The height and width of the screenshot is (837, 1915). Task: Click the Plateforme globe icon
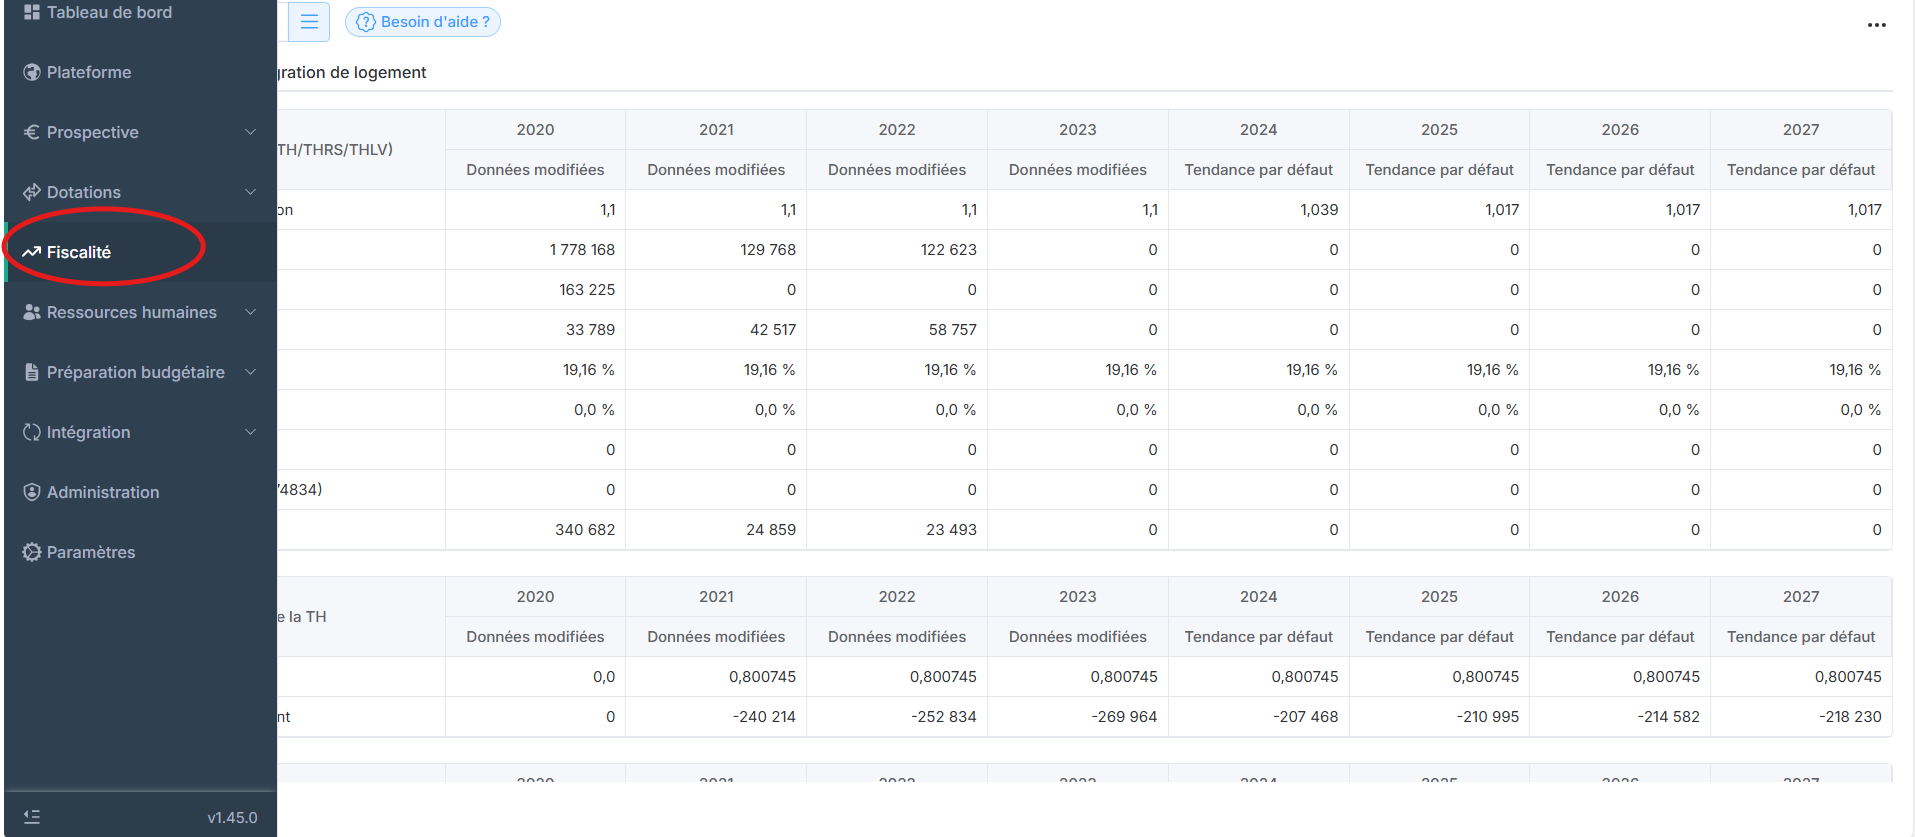click(x=31, y=72)
